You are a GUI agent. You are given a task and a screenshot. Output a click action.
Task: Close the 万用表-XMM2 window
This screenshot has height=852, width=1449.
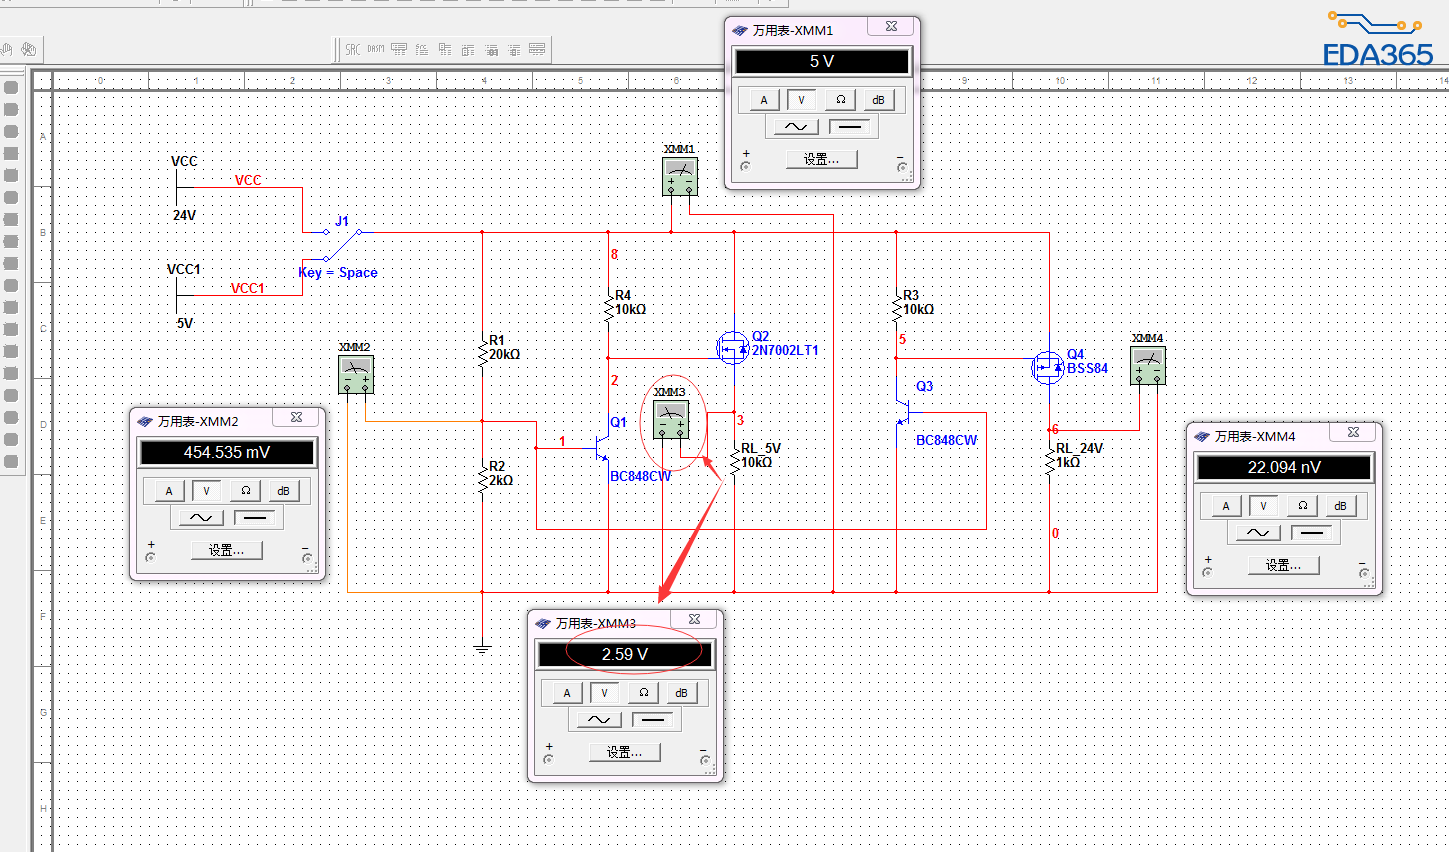click(297, 418)
